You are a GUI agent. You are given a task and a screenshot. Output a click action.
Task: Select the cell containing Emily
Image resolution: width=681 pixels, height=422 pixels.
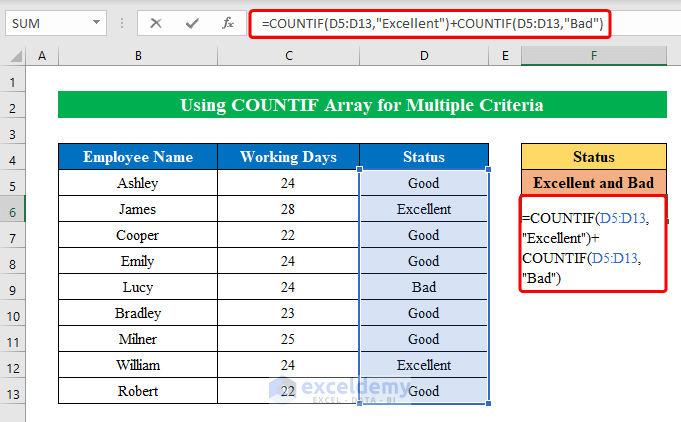click(x=138, y=261)
